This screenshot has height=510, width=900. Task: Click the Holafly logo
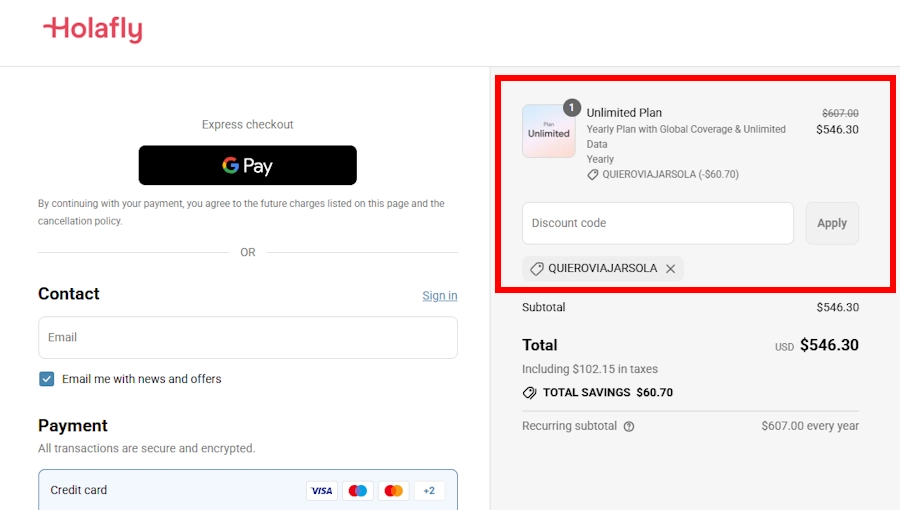click(x=92, y=30)
